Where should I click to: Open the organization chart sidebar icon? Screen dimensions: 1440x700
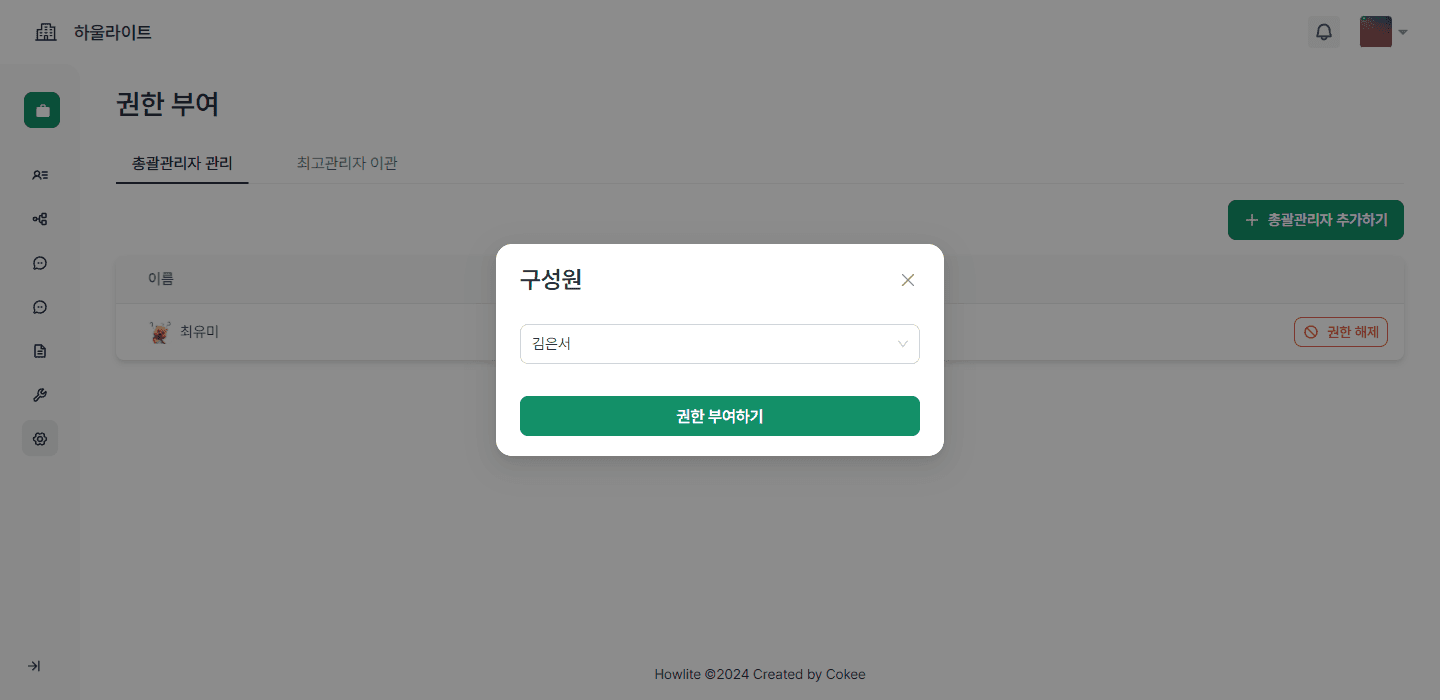40,219
